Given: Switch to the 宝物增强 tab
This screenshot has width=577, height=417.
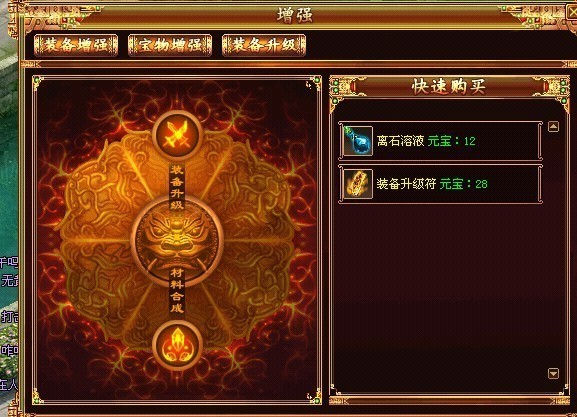Looking at the screenshot, I should click(x=170, y=45).
